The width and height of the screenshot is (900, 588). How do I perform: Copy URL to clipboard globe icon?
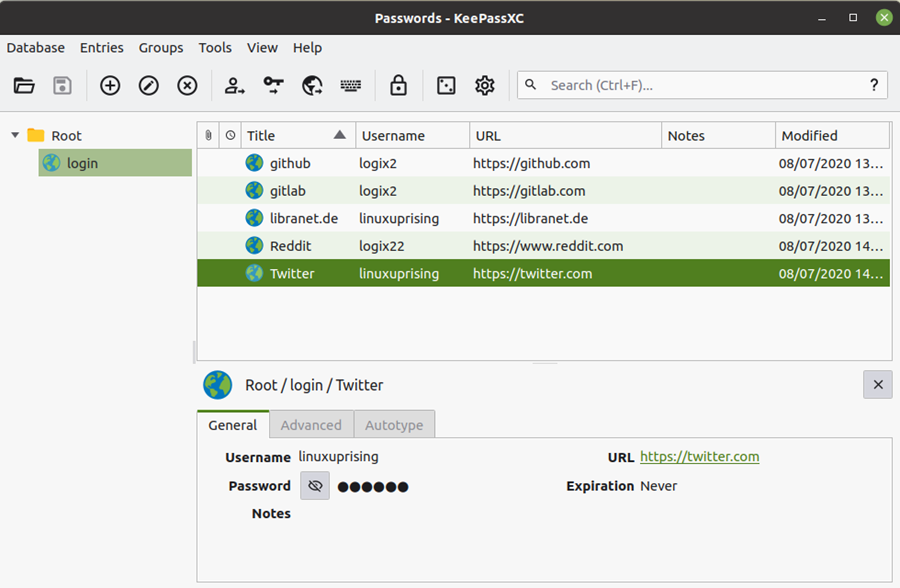pos(312,86)
